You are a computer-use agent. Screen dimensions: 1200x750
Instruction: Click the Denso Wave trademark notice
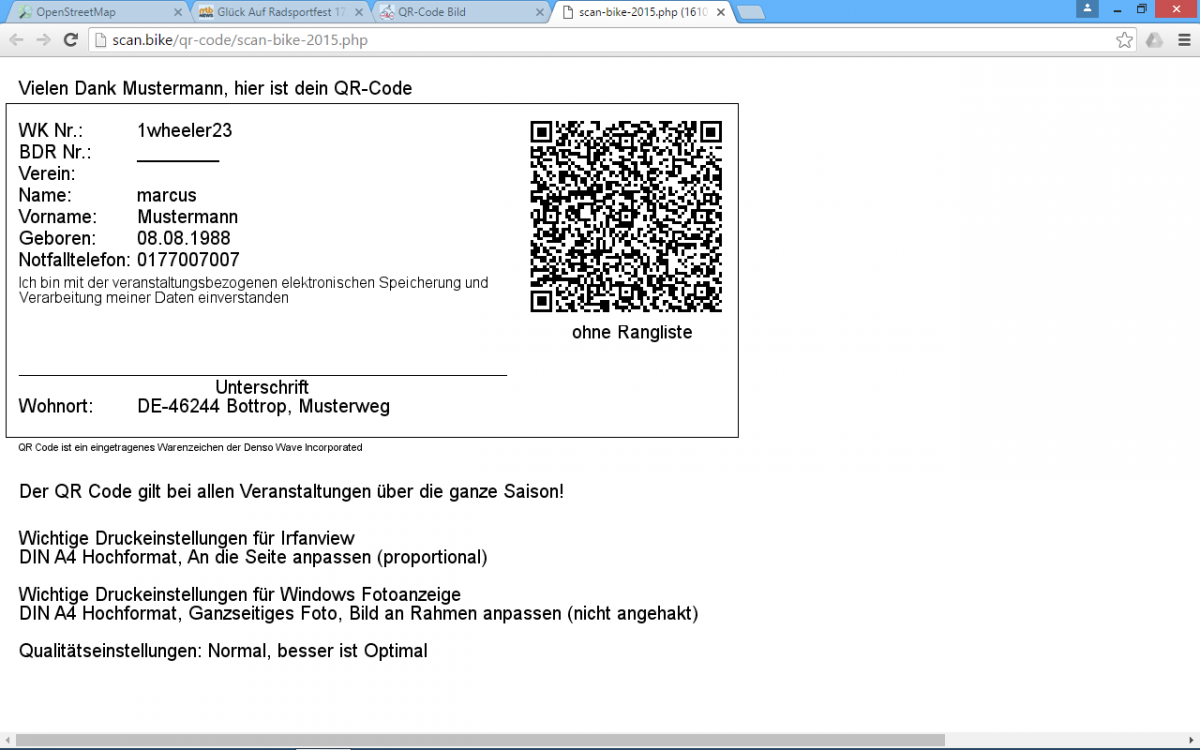(x=190, y=448)
